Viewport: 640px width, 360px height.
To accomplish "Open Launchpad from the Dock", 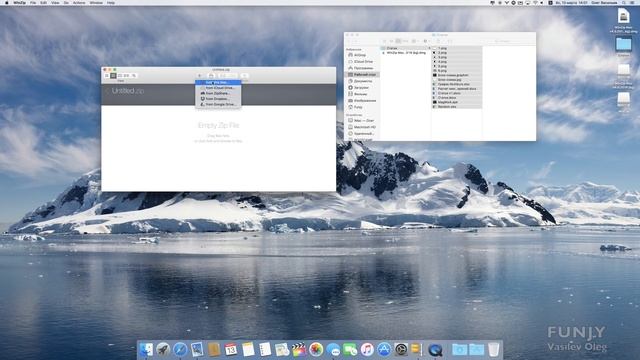I will coord(163,349).
